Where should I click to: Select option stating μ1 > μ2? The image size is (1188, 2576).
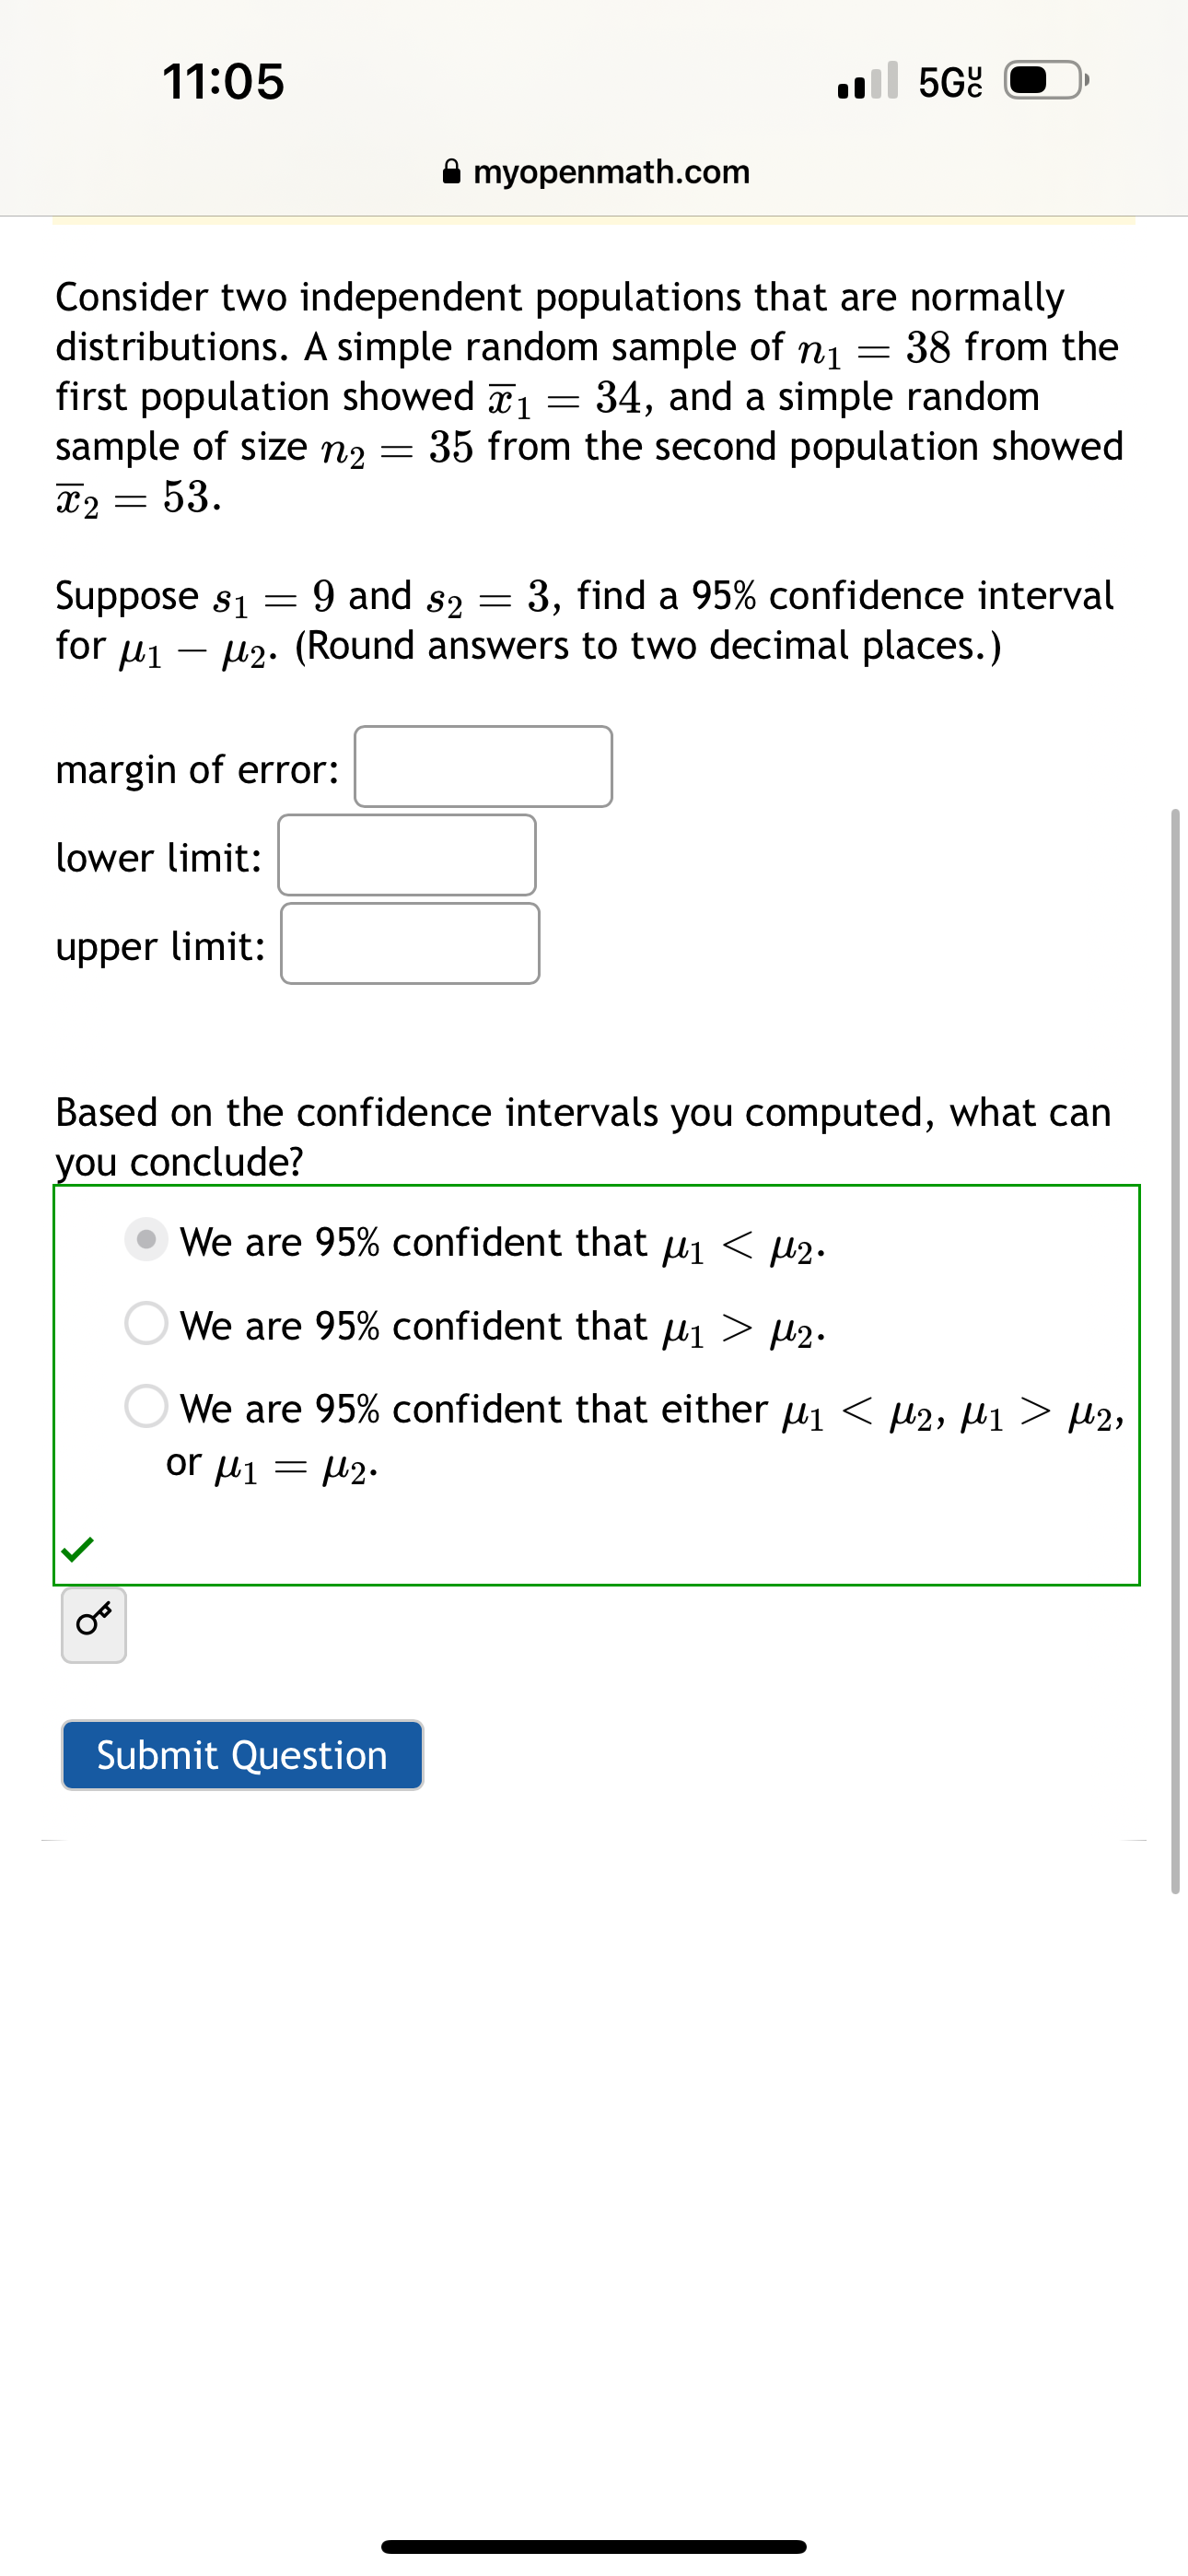(x=147, y=1326)
